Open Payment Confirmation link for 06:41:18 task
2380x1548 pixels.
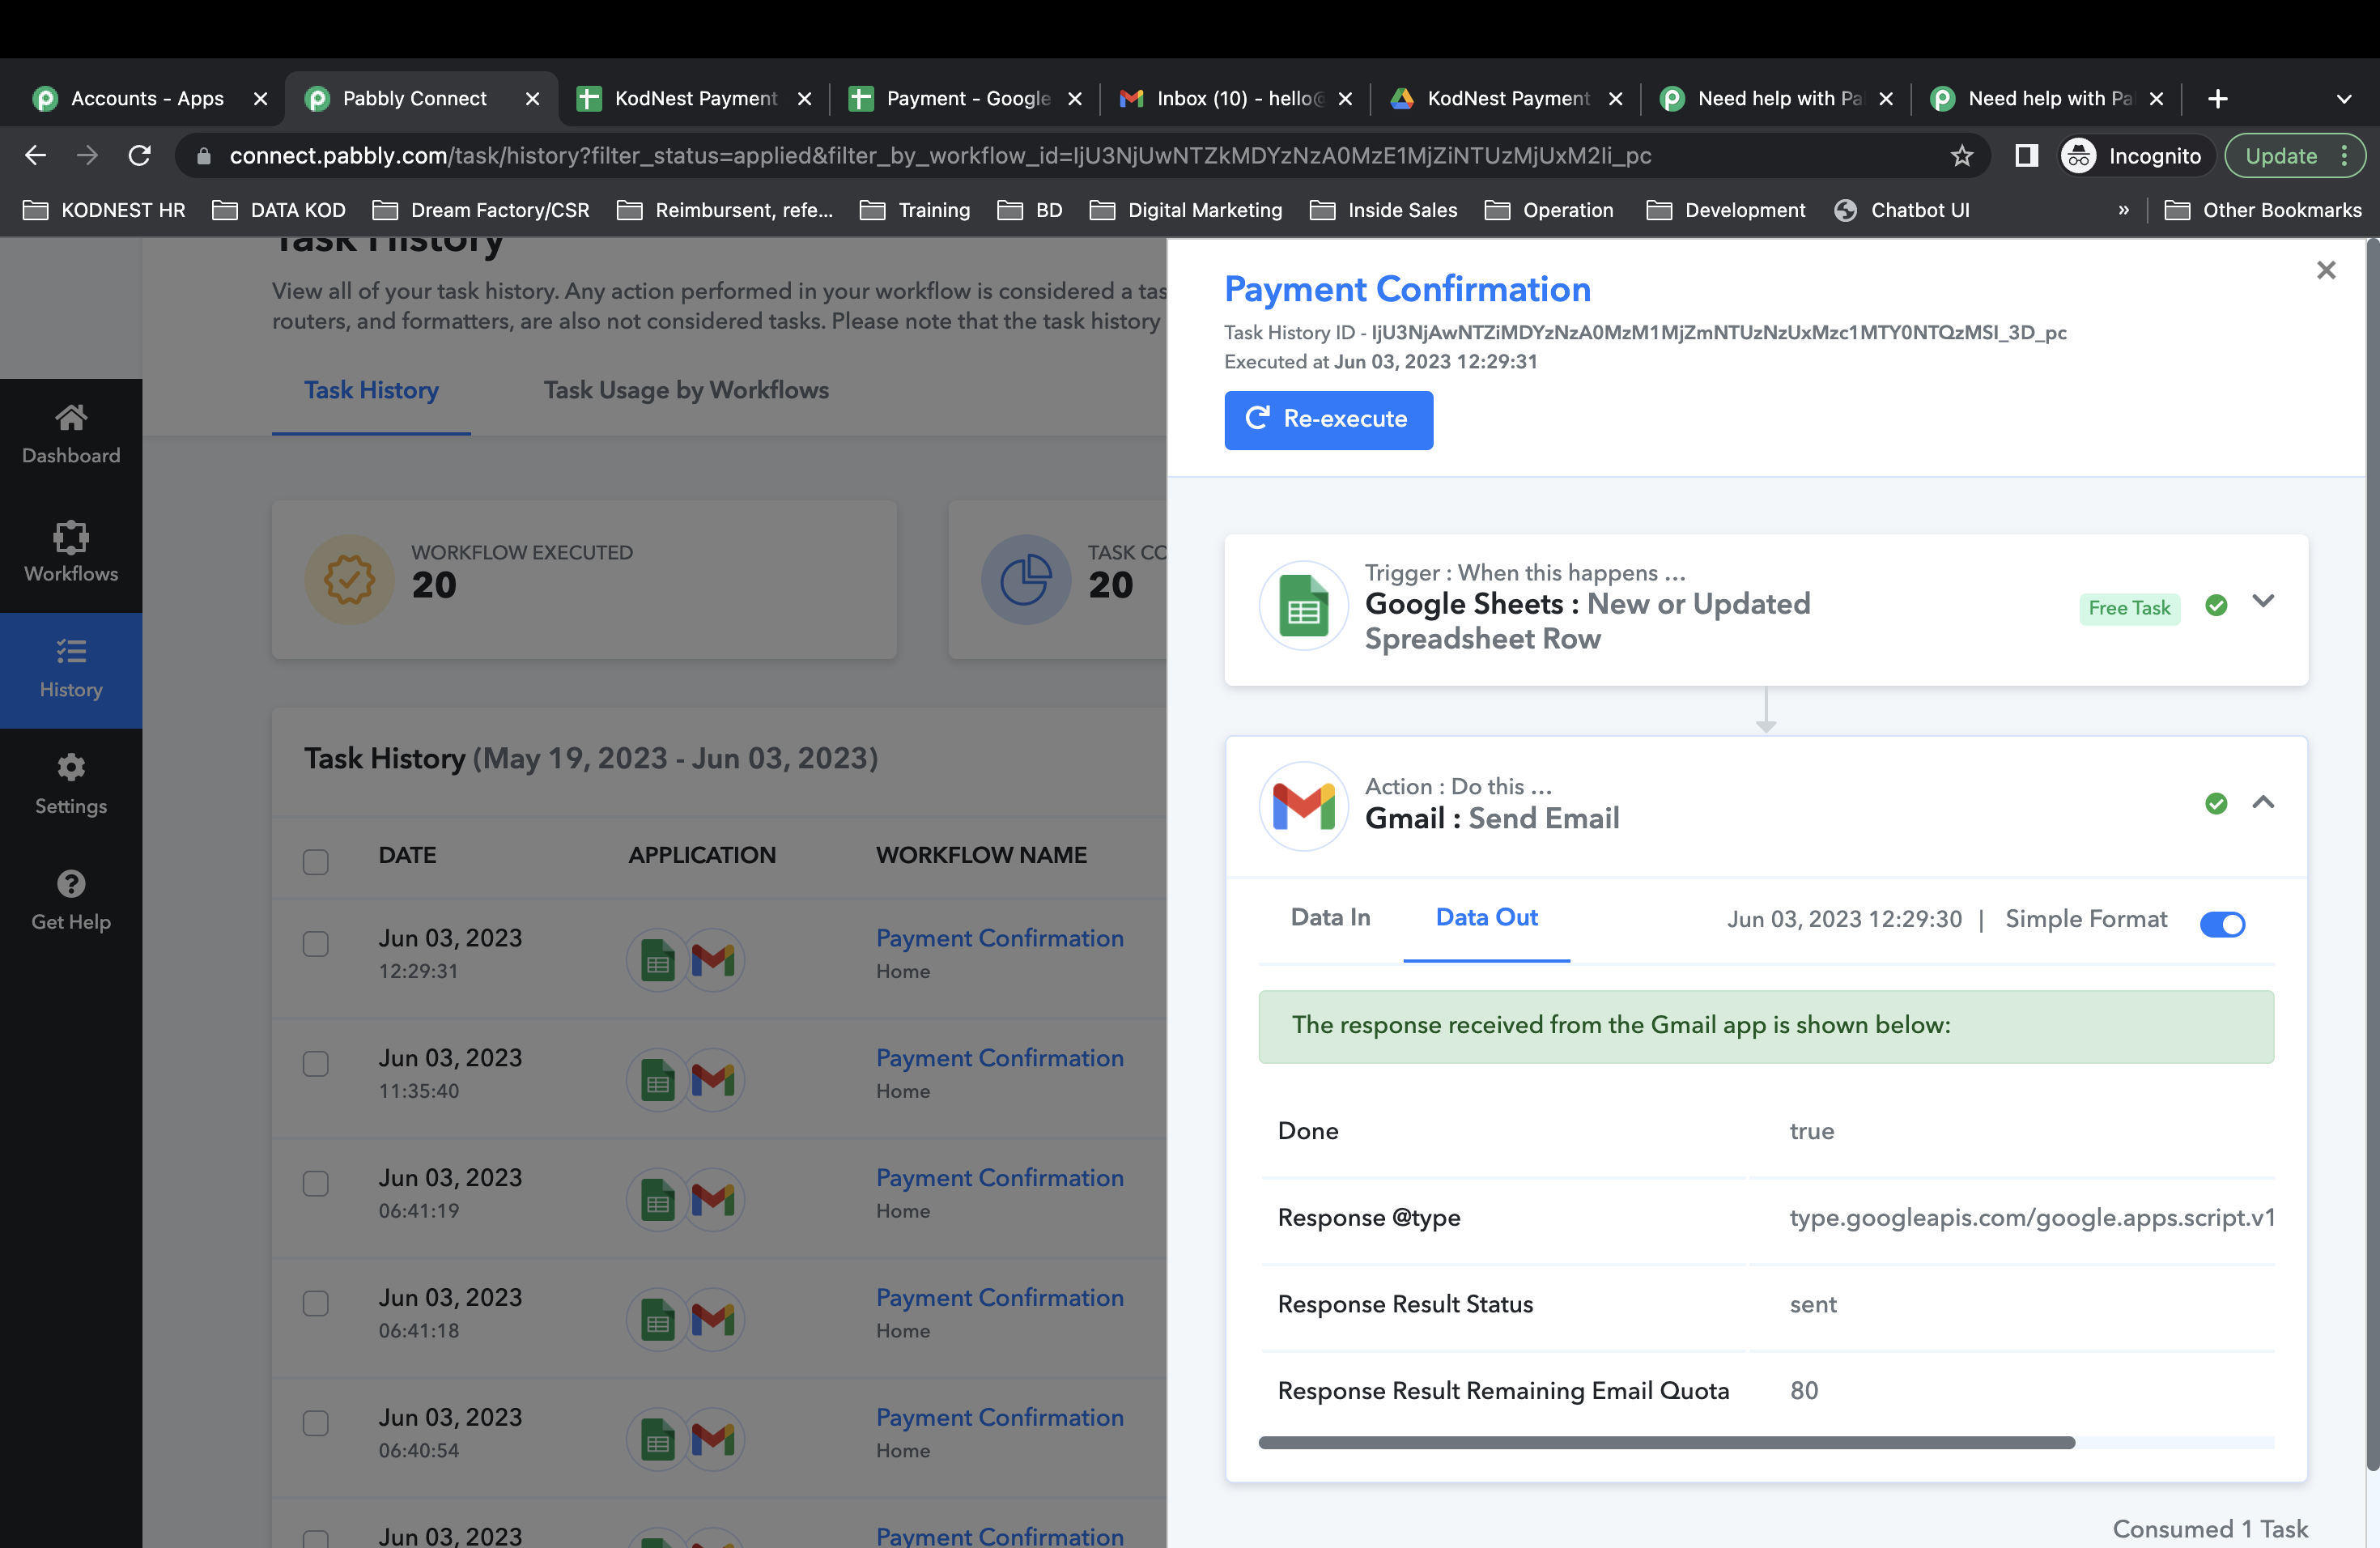tap(999, 1297)
